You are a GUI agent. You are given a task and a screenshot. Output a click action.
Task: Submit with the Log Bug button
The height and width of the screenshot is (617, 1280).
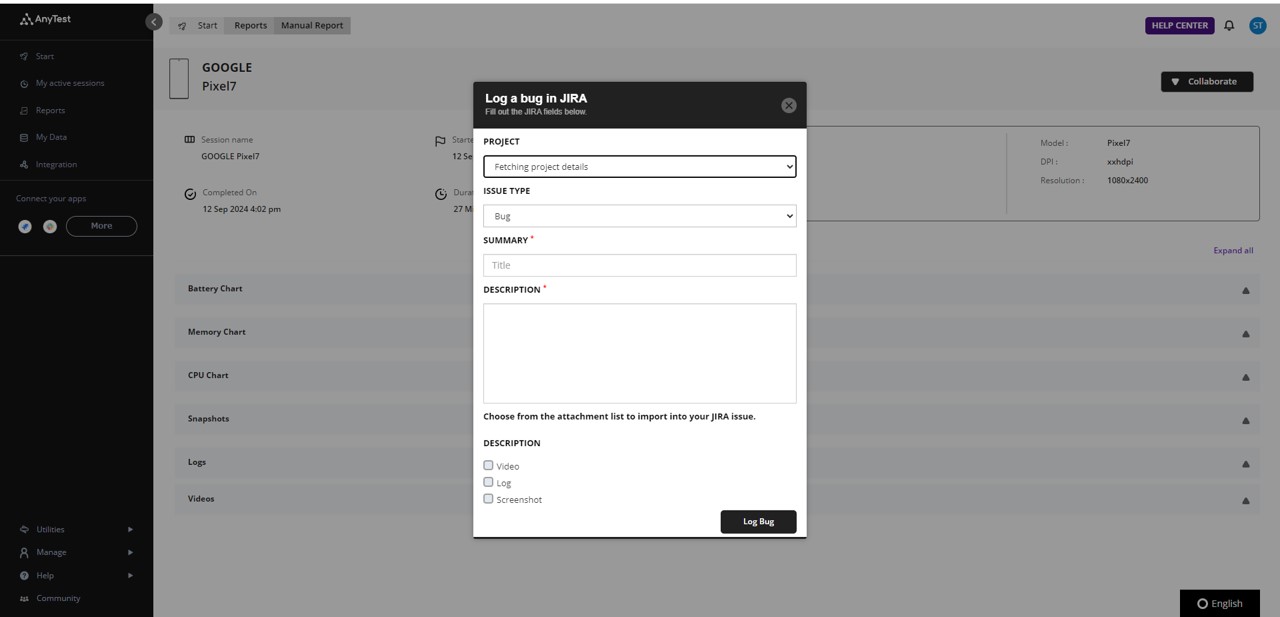tap(759, 521)
